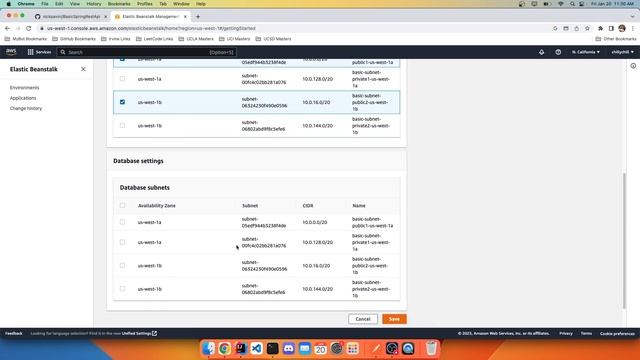Check instance subnet 10.0.144.0/20 private2
The width and height of the screenshot is (640, 360).
pos(122,126)
